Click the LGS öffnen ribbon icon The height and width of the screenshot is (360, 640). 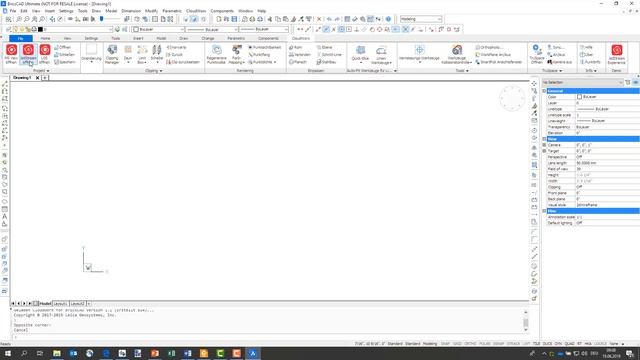coord(45,54)
